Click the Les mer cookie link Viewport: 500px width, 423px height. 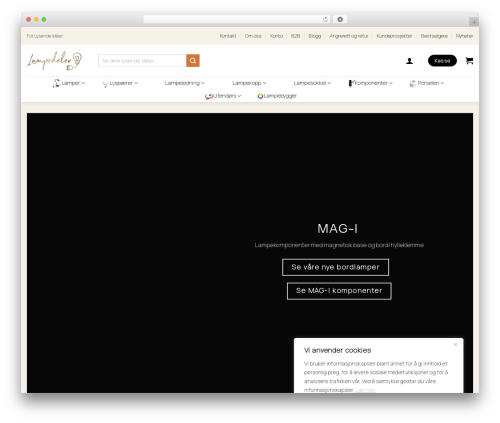(365, 390)
